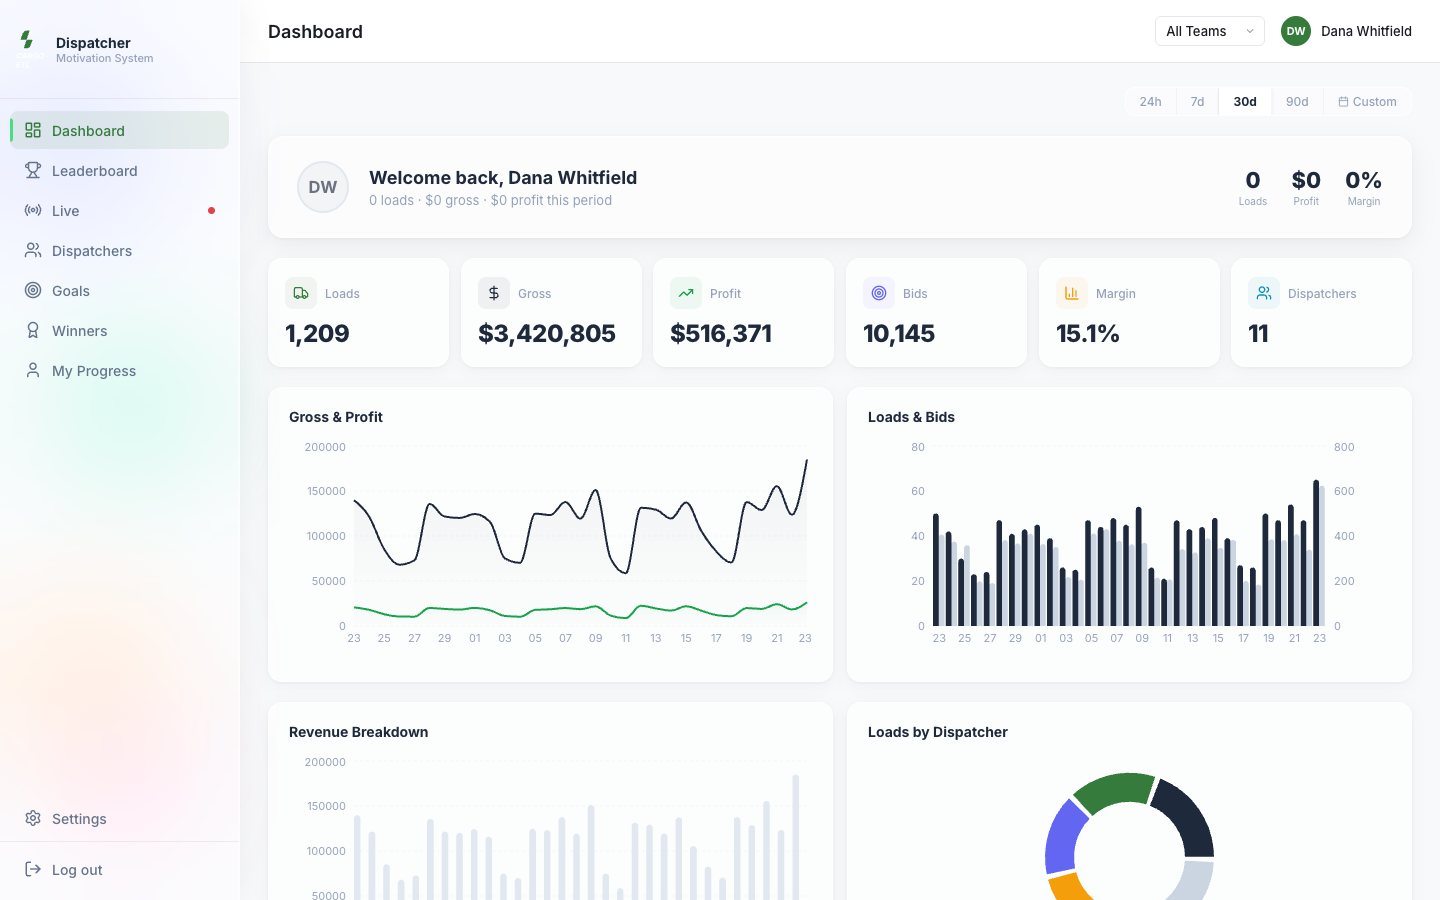
Task: Click the Dispatchers count 11
Action: [x=1258, y=333]
